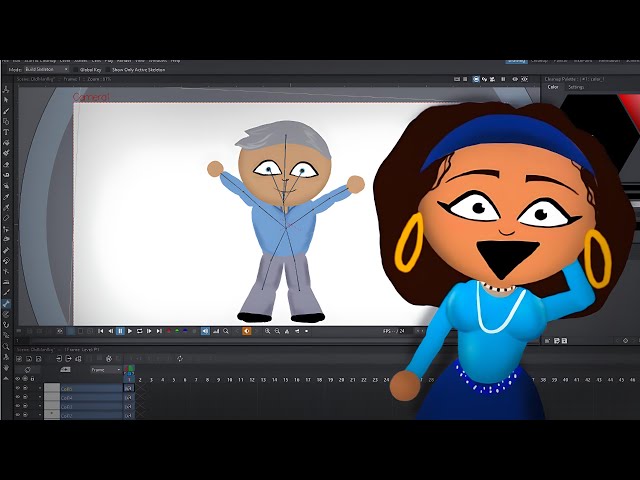Click frame 10 in the timeline ruler

229,380
